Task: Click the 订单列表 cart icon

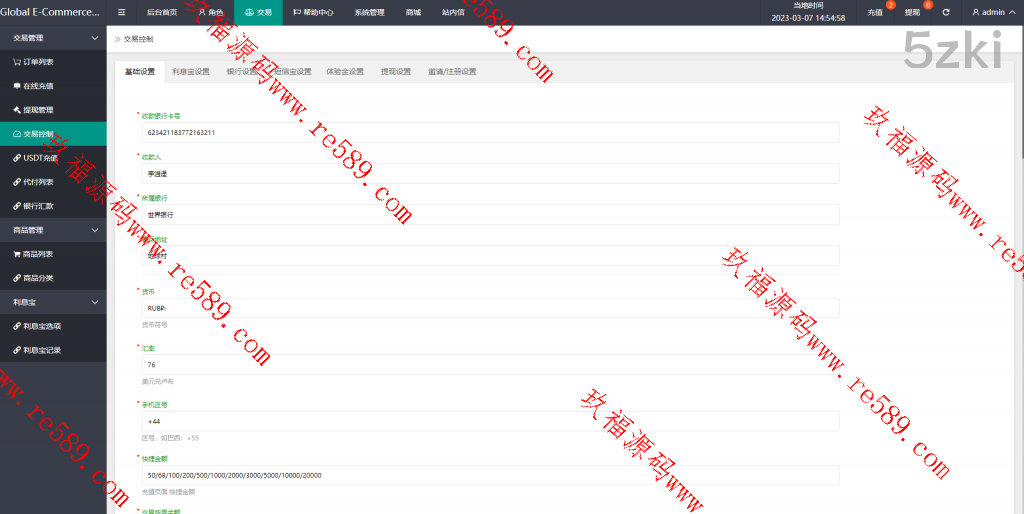Action: (x=17, y=62)
